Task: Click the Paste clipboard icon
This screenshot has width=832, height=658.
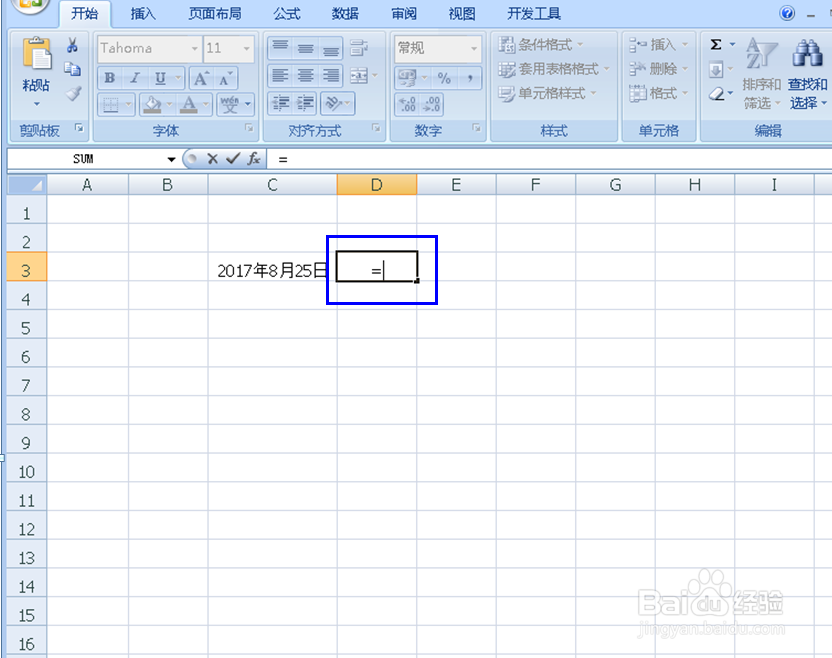Action: pyautogui.click(x=37, y=53)
